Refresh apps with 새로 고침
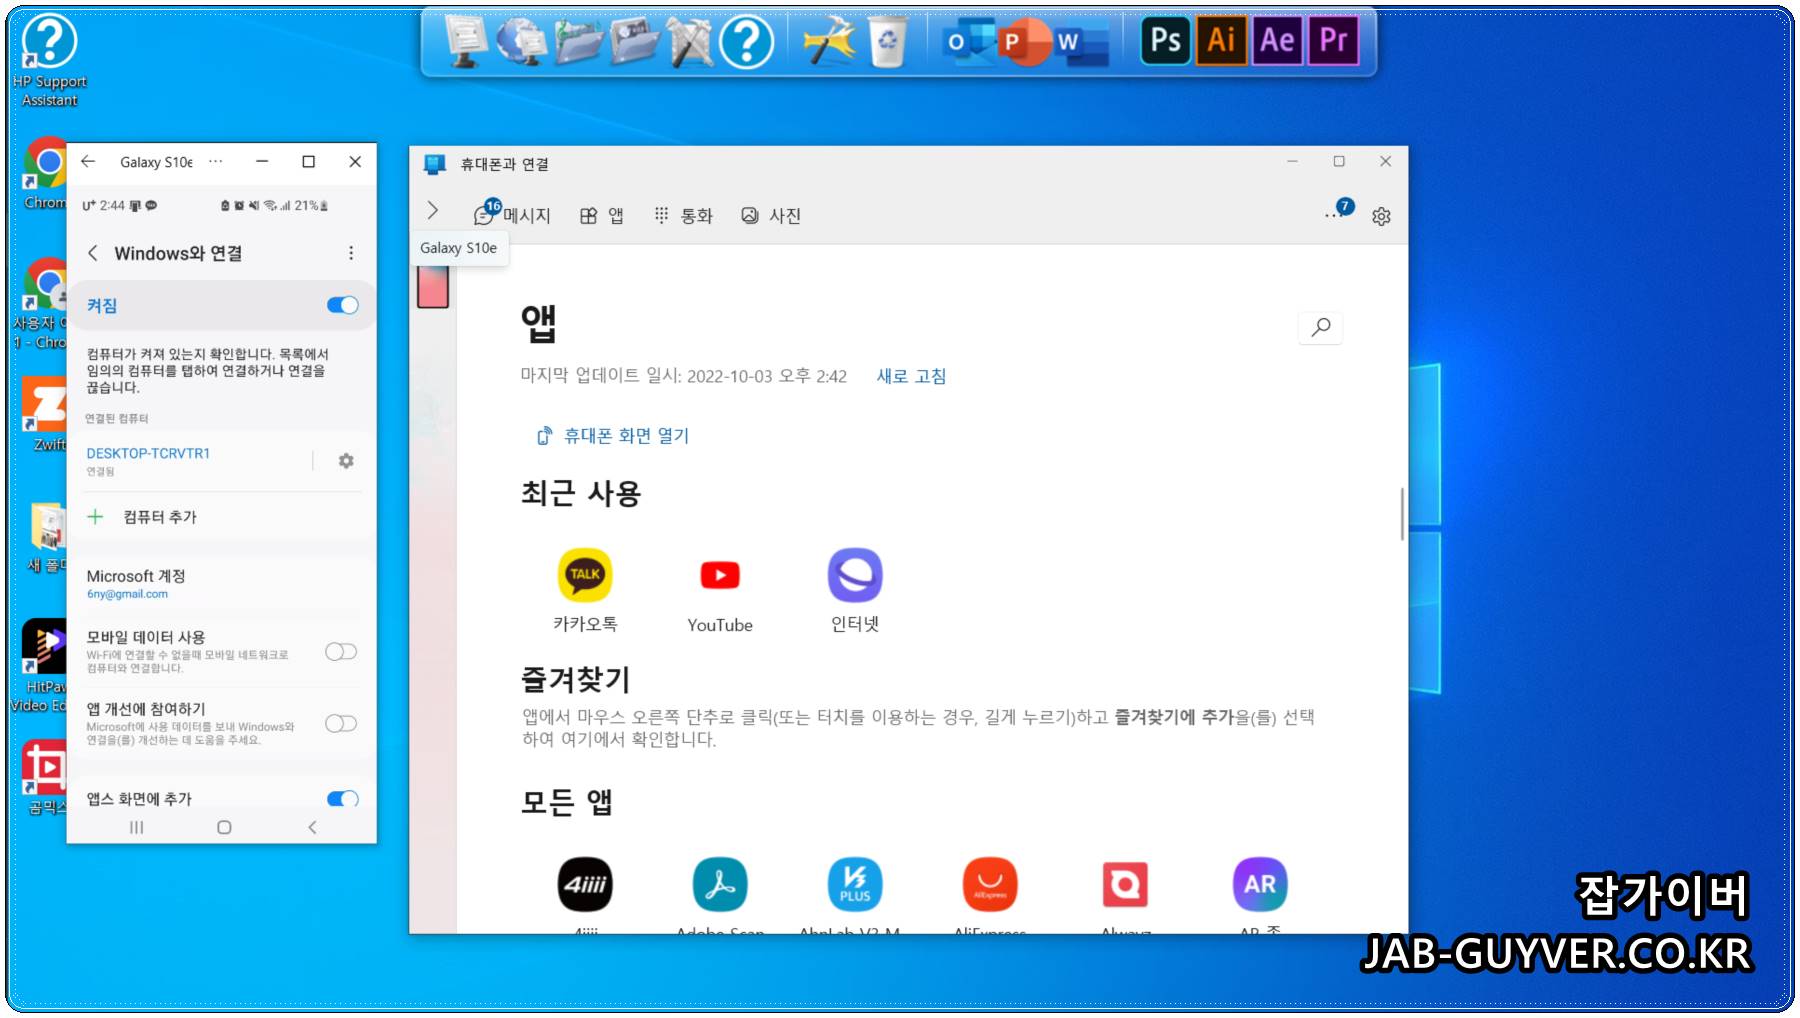 [911, 376]
